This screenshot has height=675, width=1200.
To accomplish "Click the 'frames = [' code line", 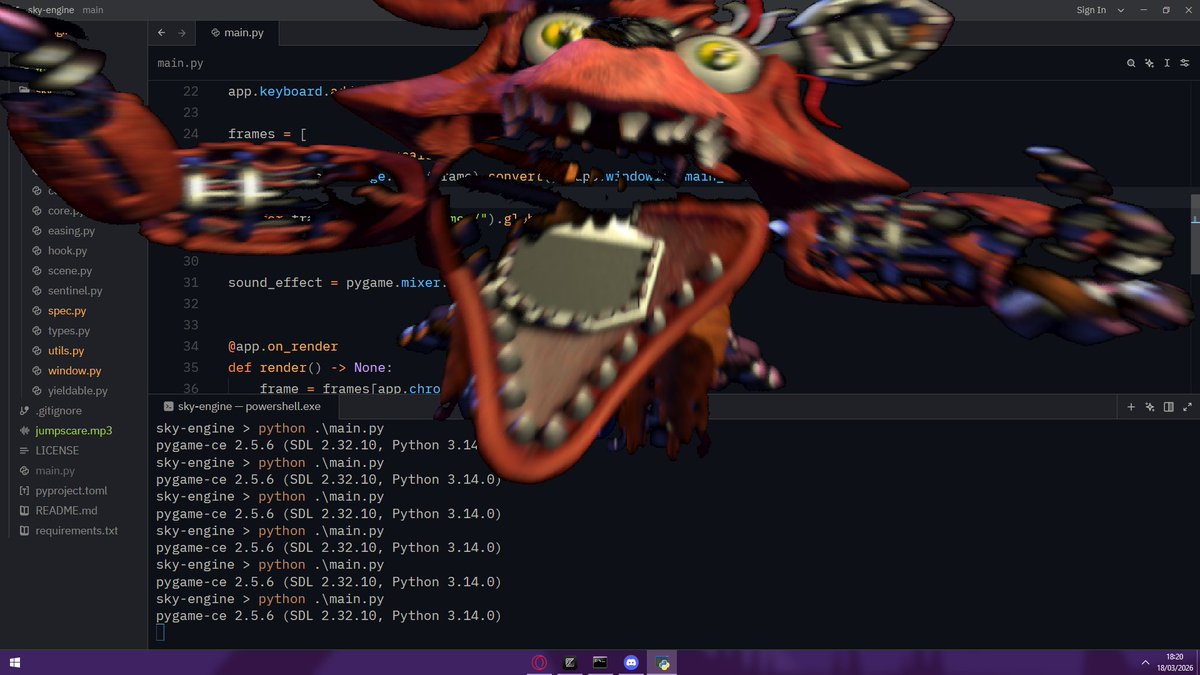I will pyautogui.click(x=267, y=134).
